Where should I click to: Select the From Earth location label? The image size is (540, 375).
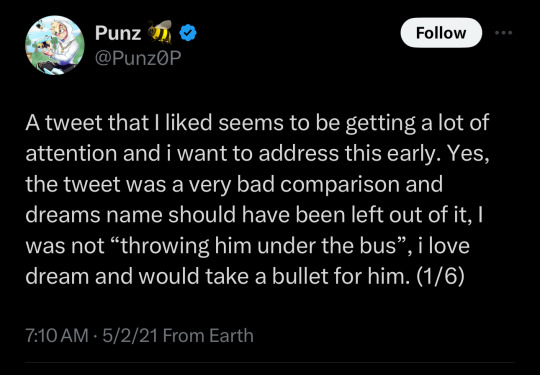208,335
